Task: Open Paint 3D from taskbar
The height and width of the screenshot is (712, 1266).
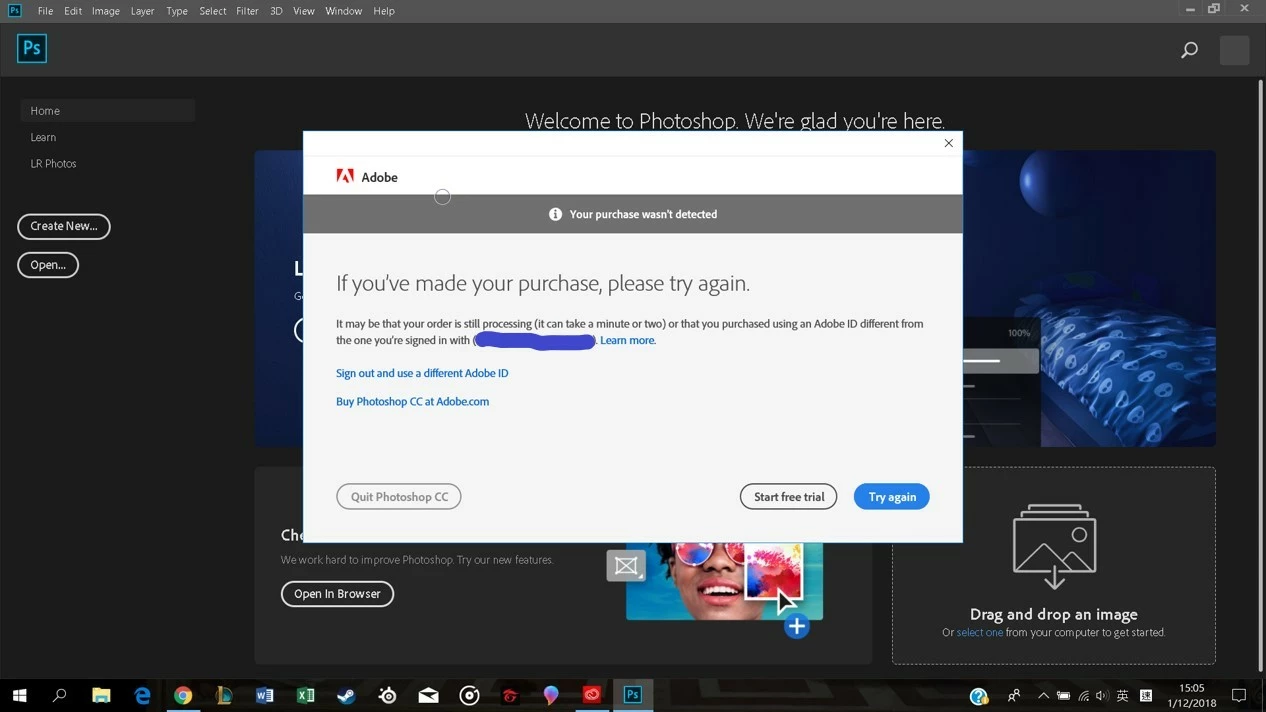Action: pos(551,695)
